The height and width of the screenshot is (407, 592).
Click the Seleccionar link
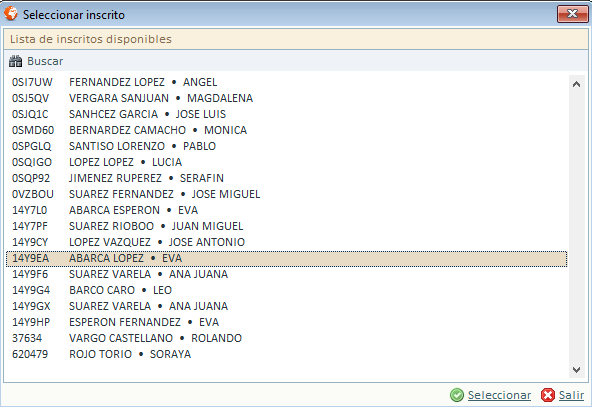pos(499,395)
